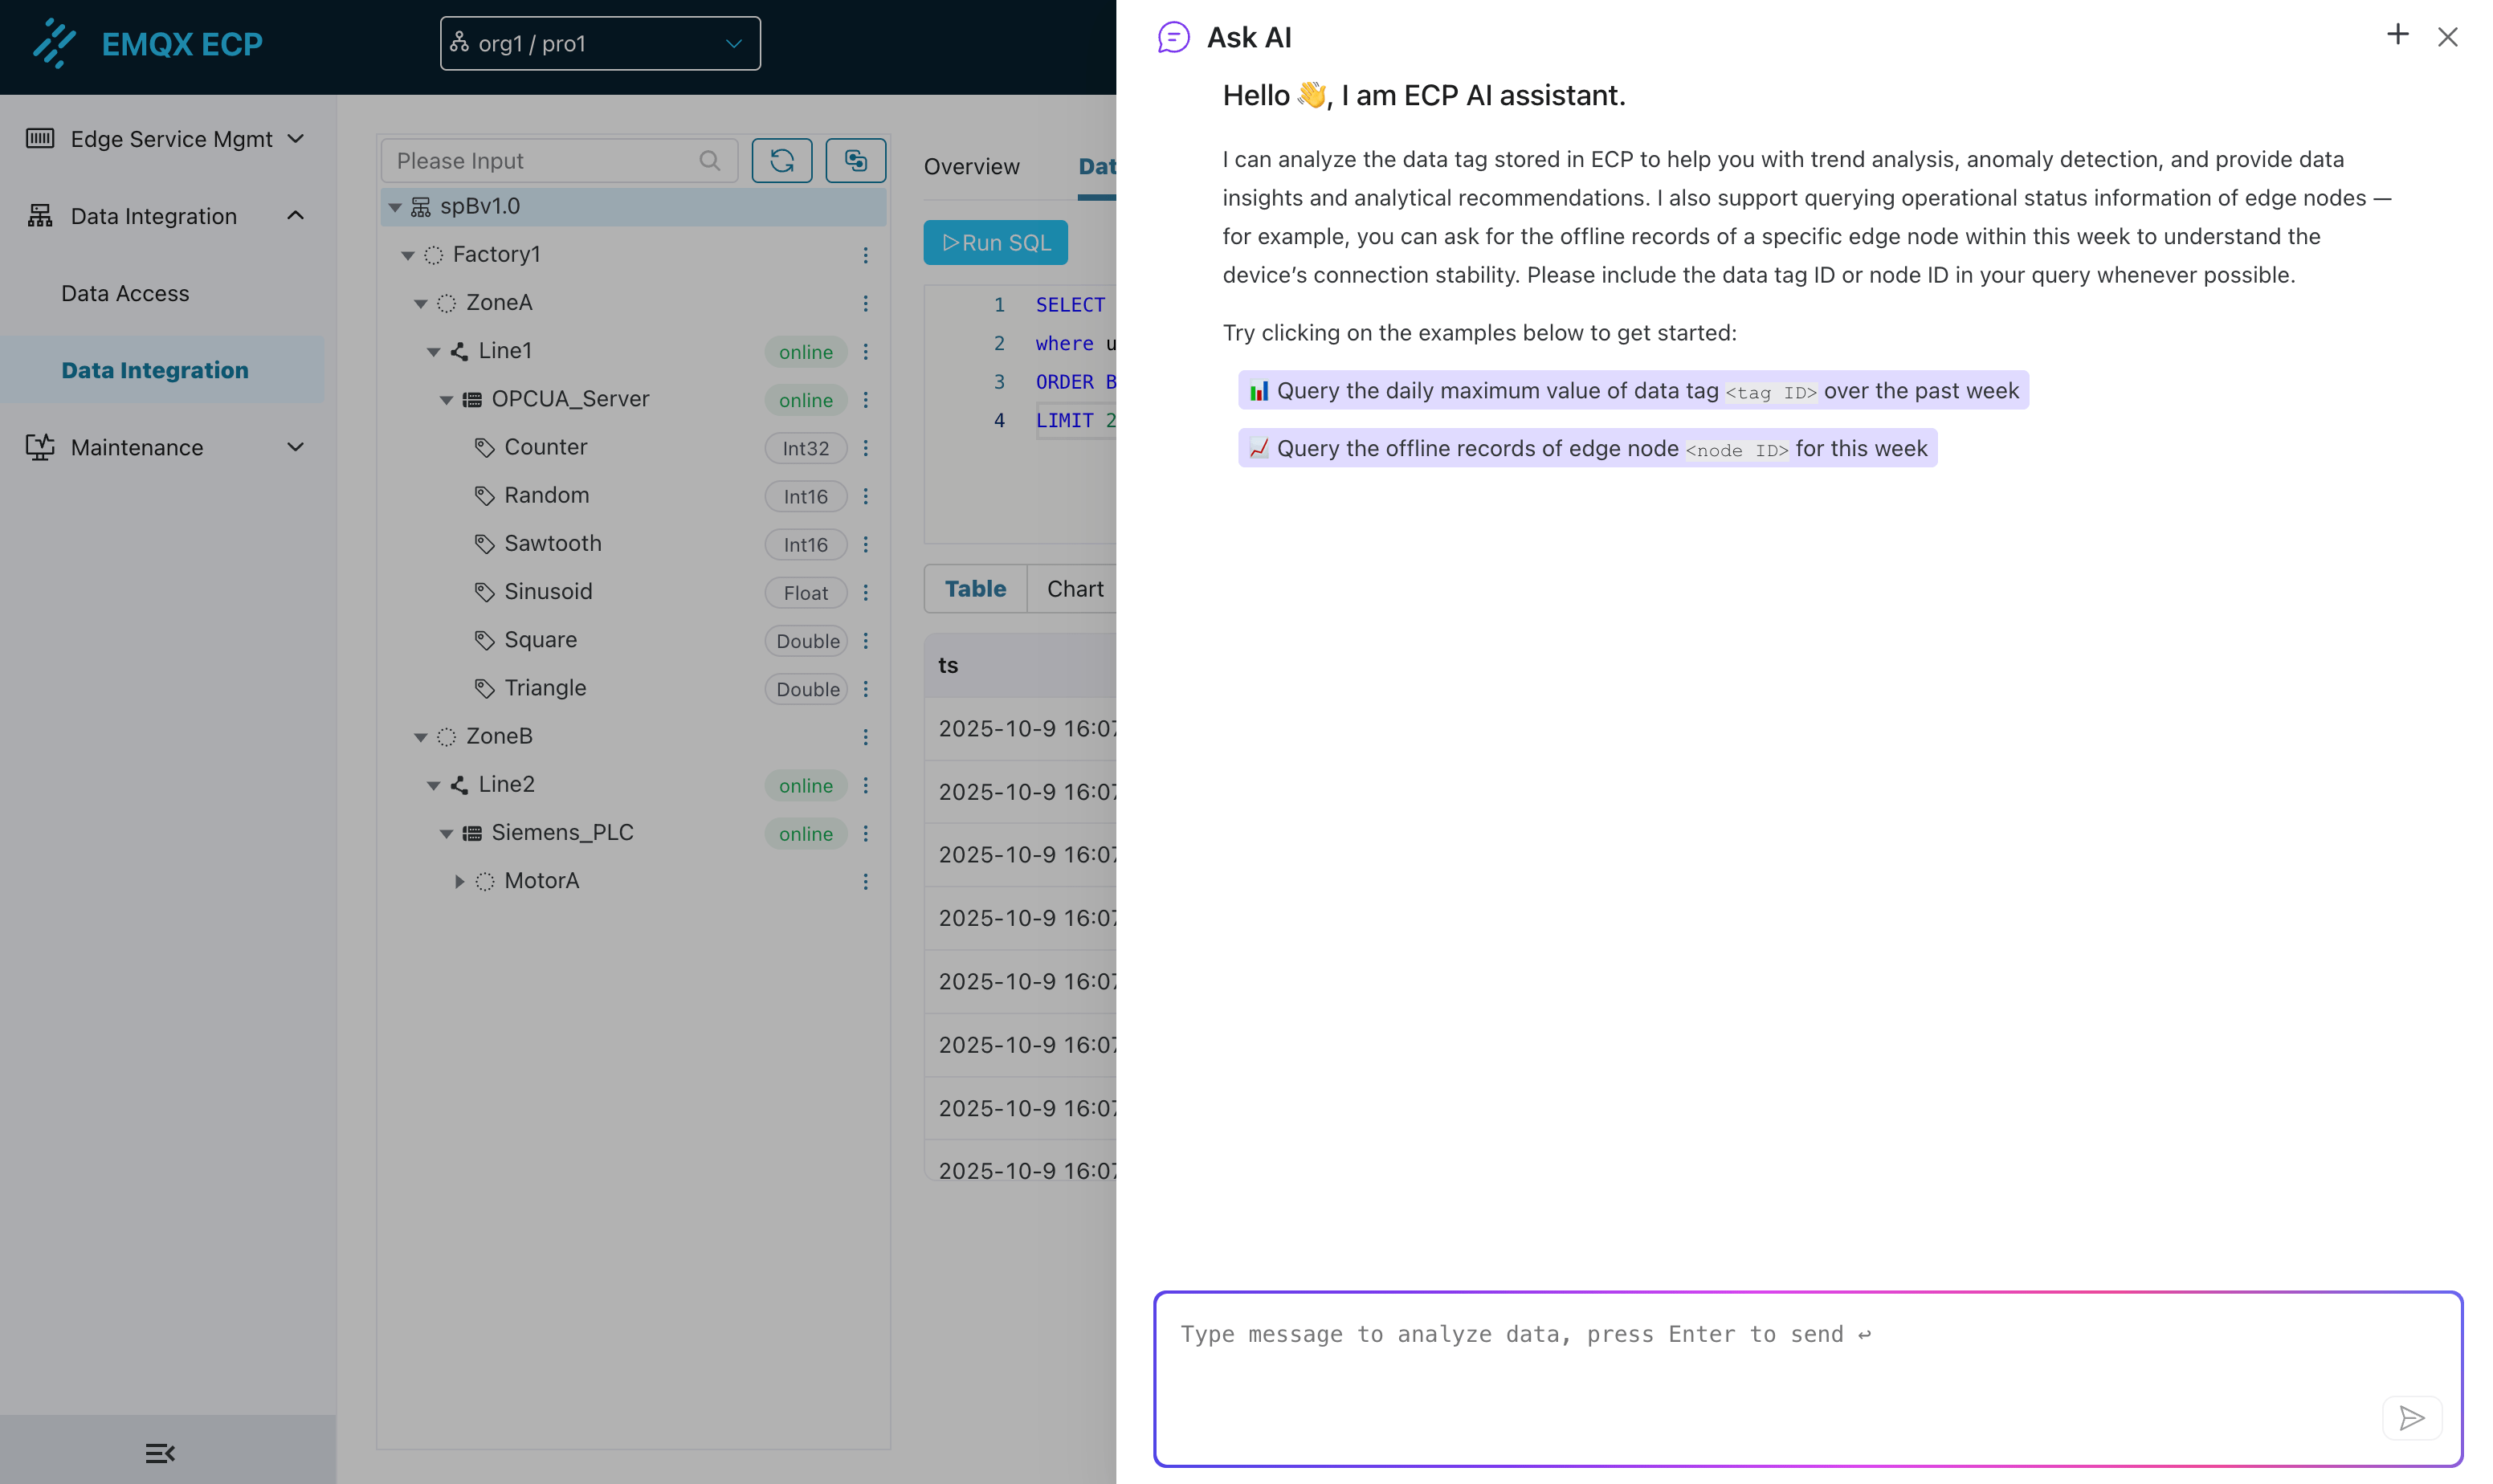
Task: Click the Maintenance wrench icon in sidebar
Action: click(40, 447)
